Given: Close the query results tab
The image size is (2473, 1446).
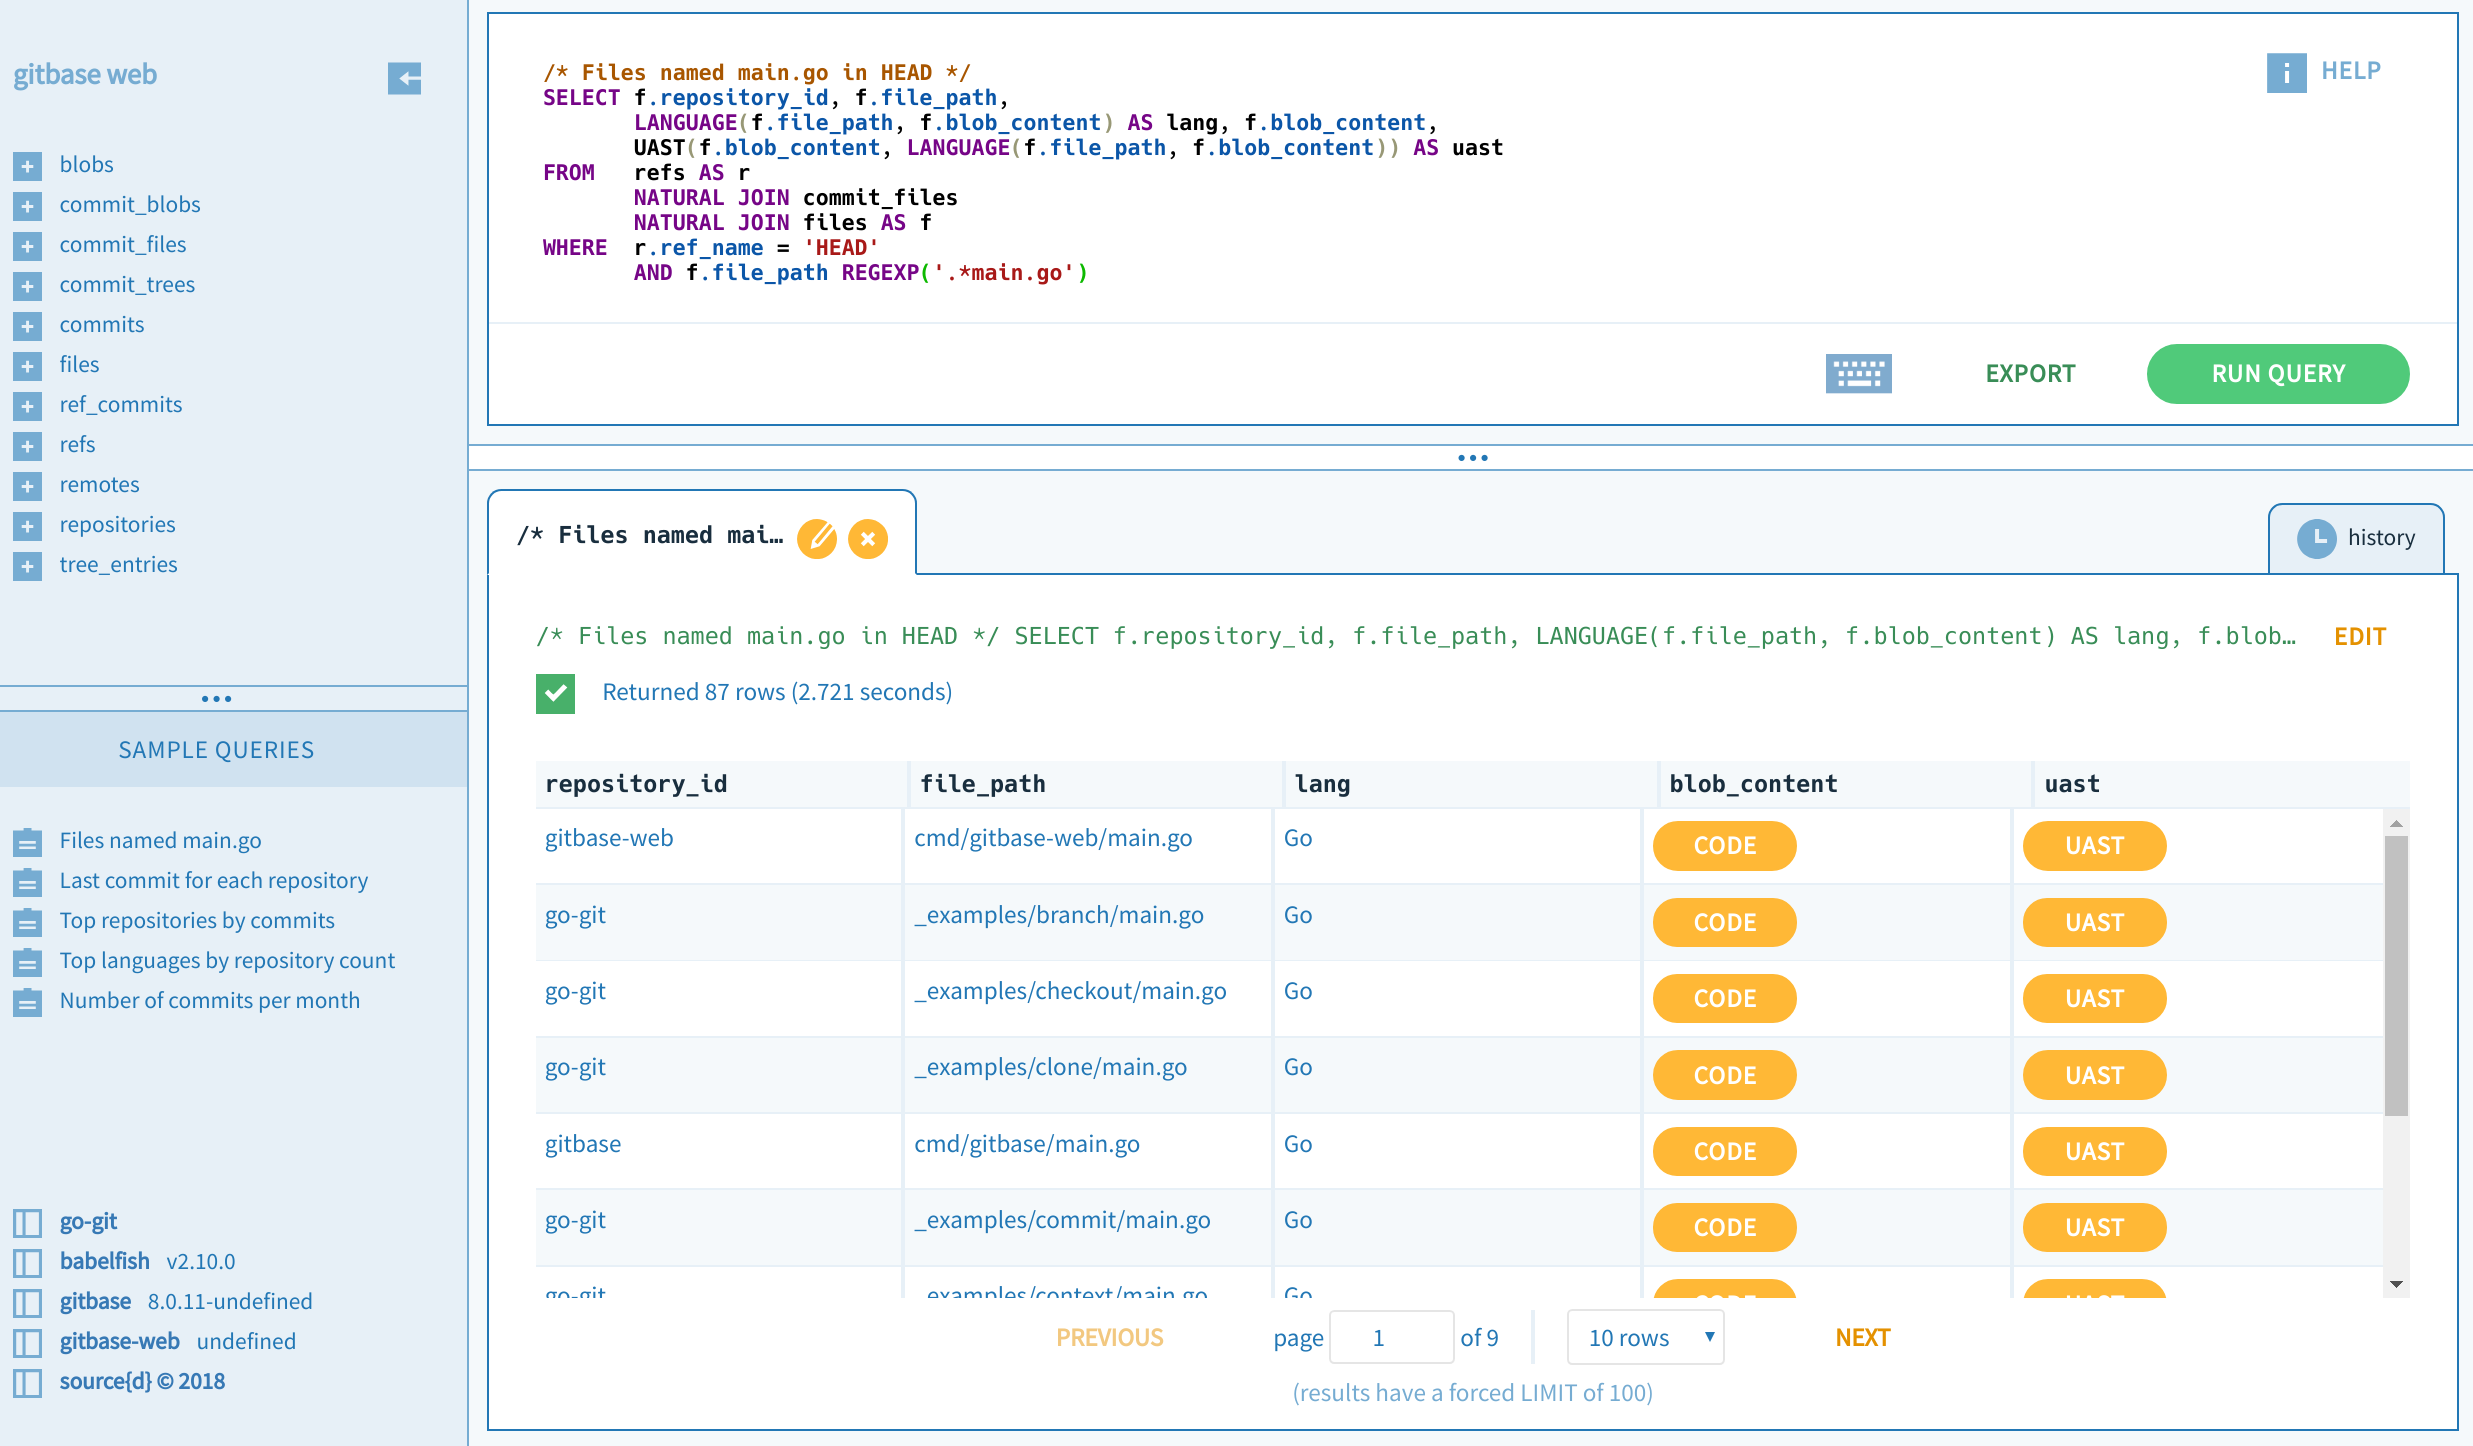Looking at the screenshot, I should coord(867,538).
